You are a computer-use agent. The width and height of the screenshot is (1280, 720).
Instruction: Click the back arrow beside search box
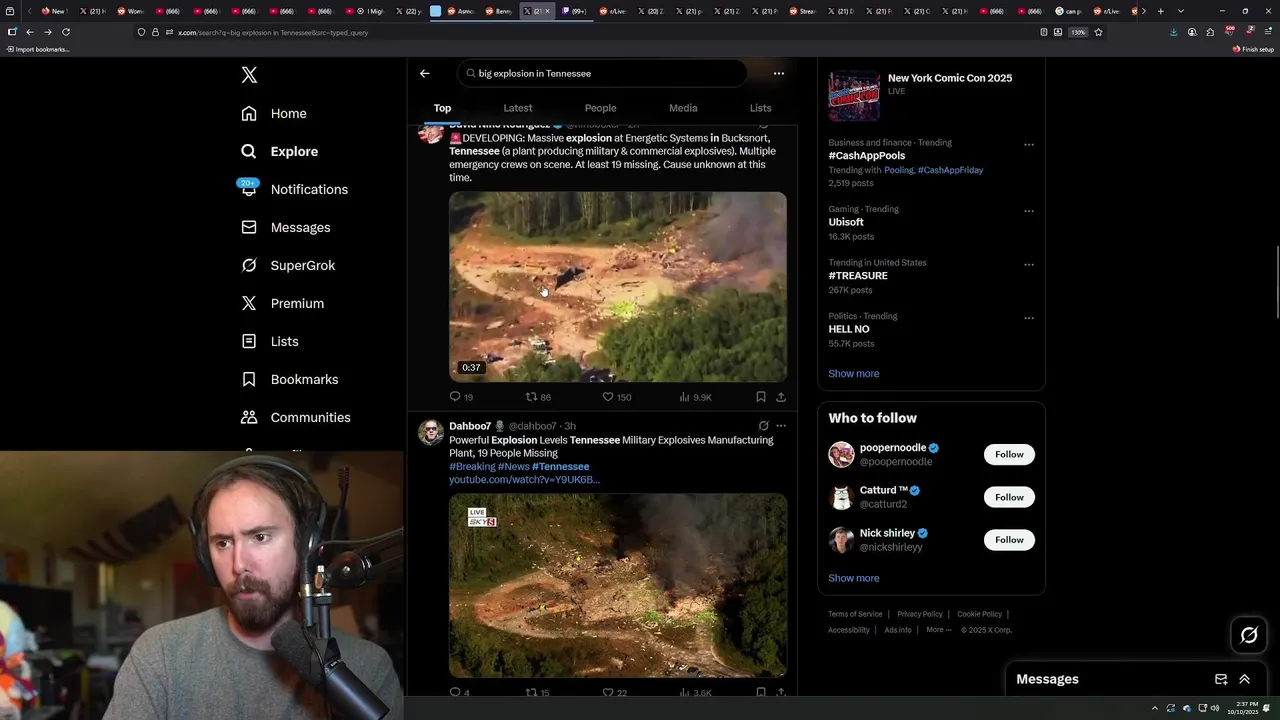pos(425,73)
